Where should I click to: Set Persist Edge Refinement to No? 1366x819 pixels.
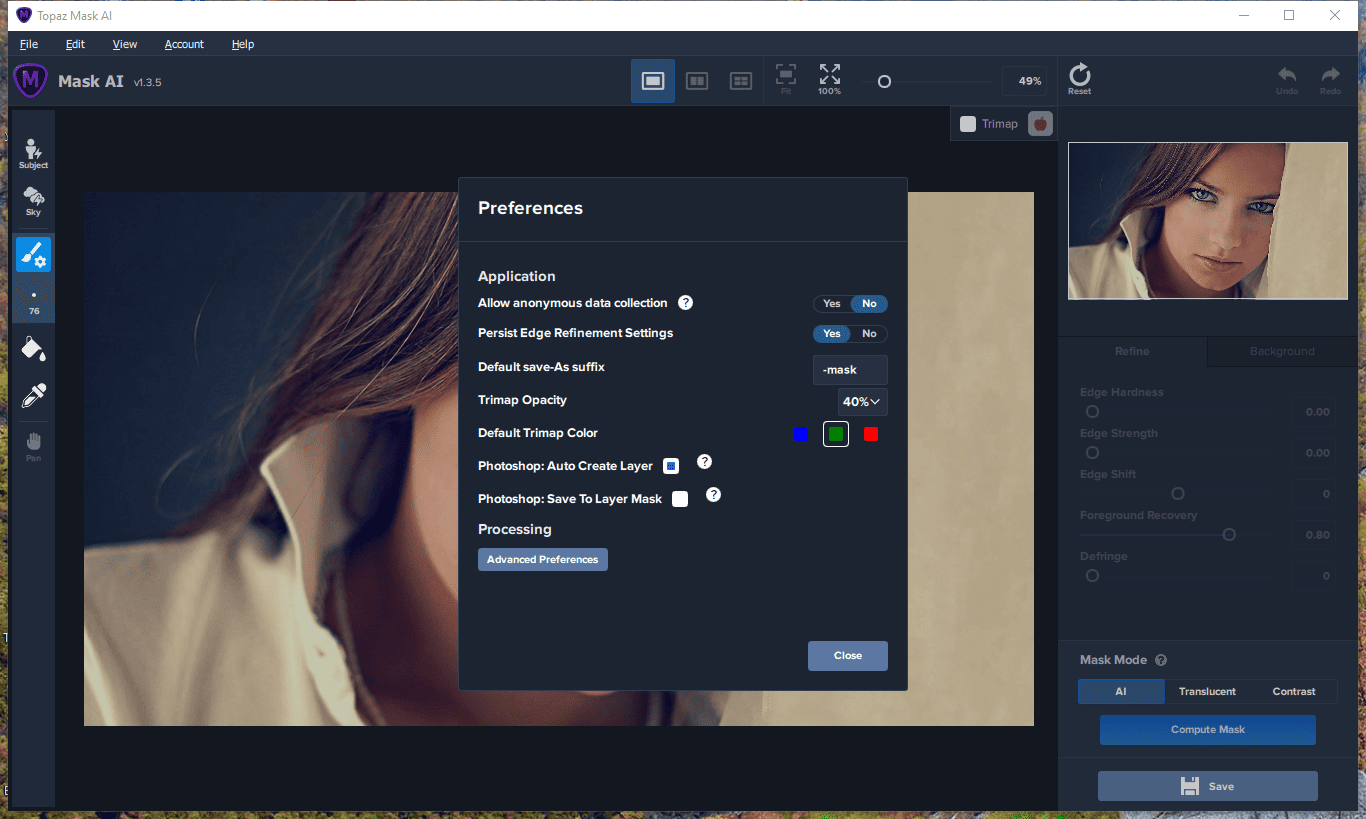click(869, 333)
